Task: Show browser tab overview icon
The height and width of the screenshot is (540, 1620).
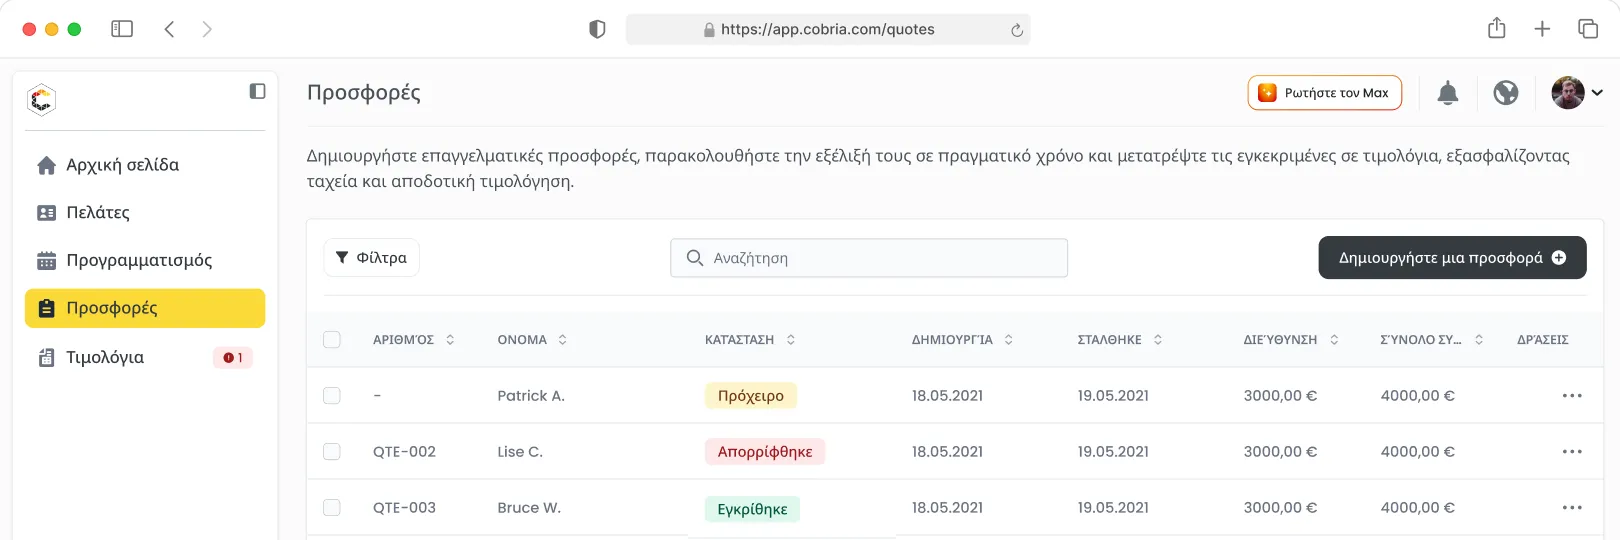Action: [1588, 29]
